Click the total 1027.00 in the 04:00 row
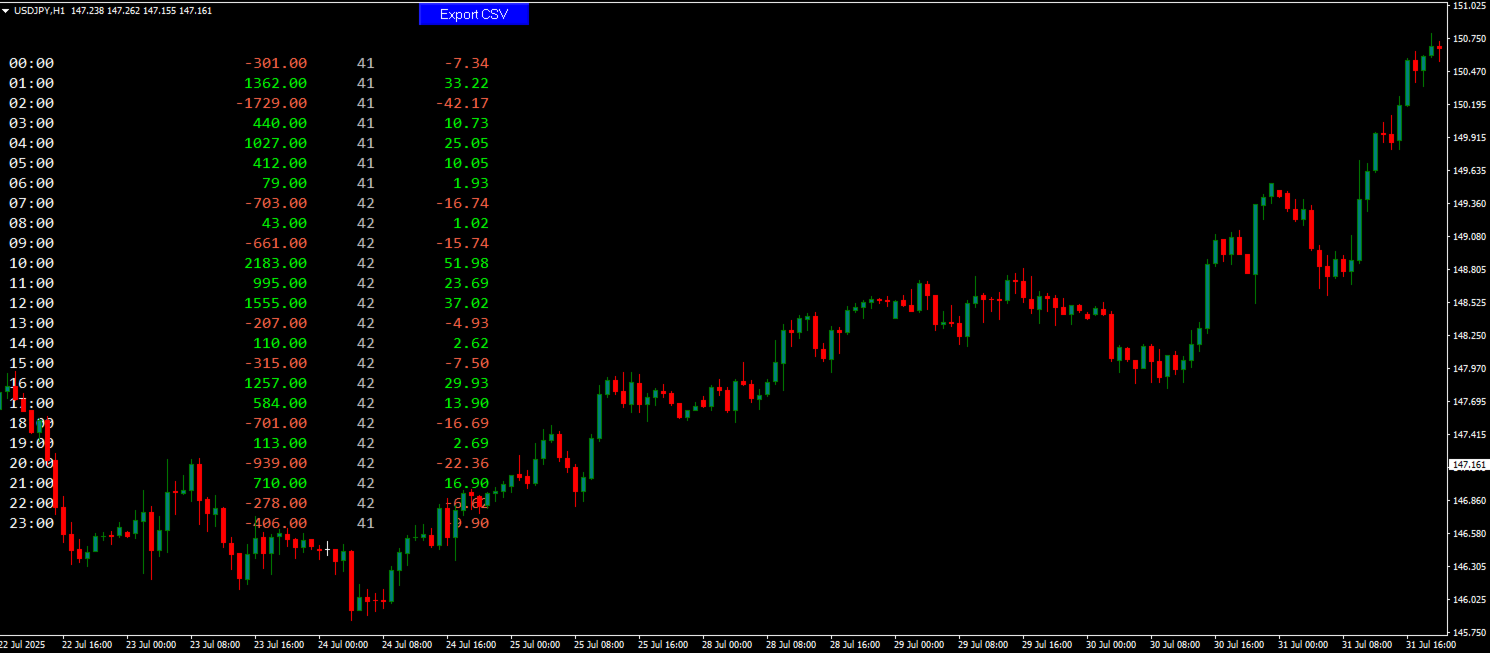 (x=276, y=143)
